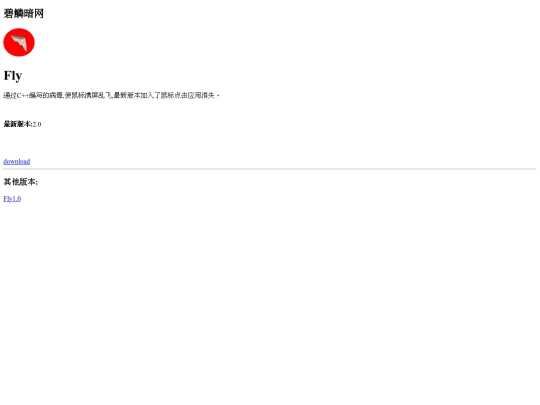Click the version number 2.0

click(x=37, y=124)
